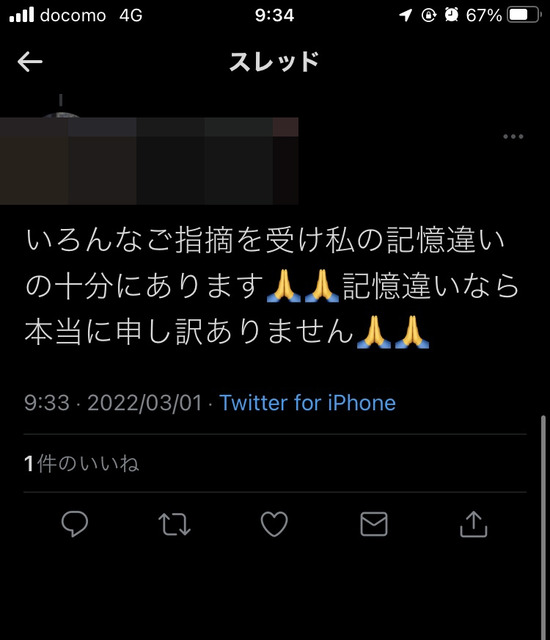The height and width of the screenshot is (640, 550).
Task: Tap the retweet arrows icon
Action: point(174,524)
